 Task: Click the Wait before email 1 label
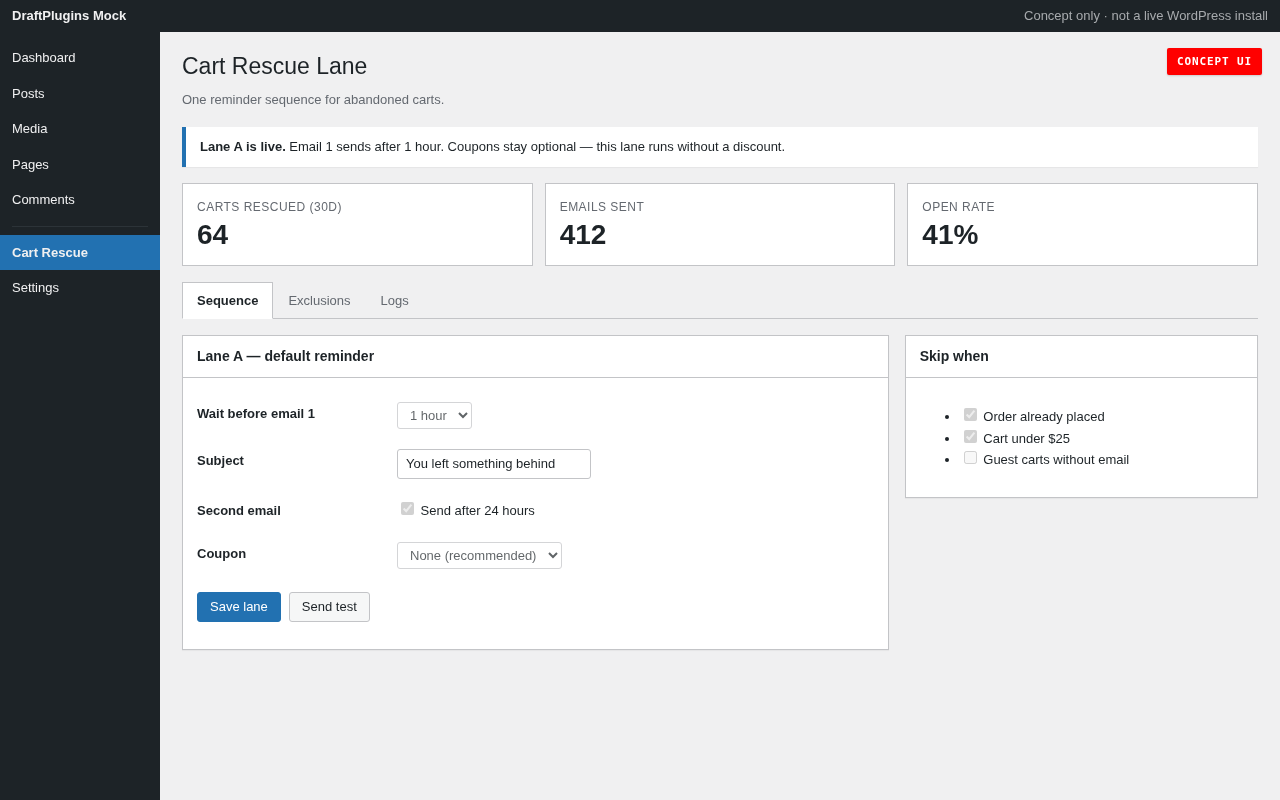tap(256, 414)
